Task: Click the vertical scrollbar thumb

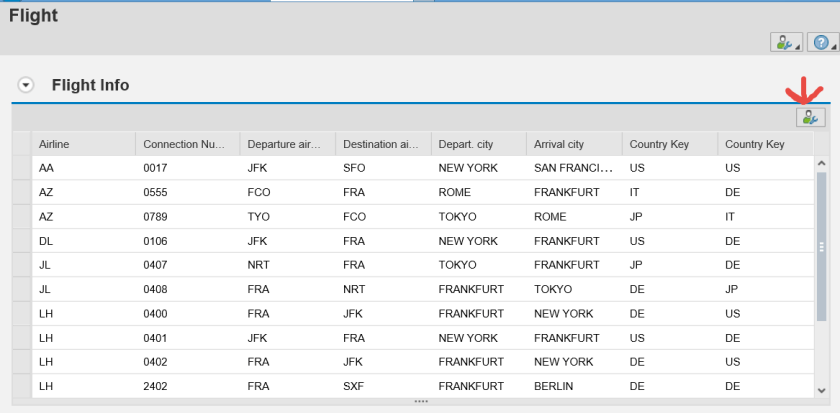Action: [x=822, y=245]
